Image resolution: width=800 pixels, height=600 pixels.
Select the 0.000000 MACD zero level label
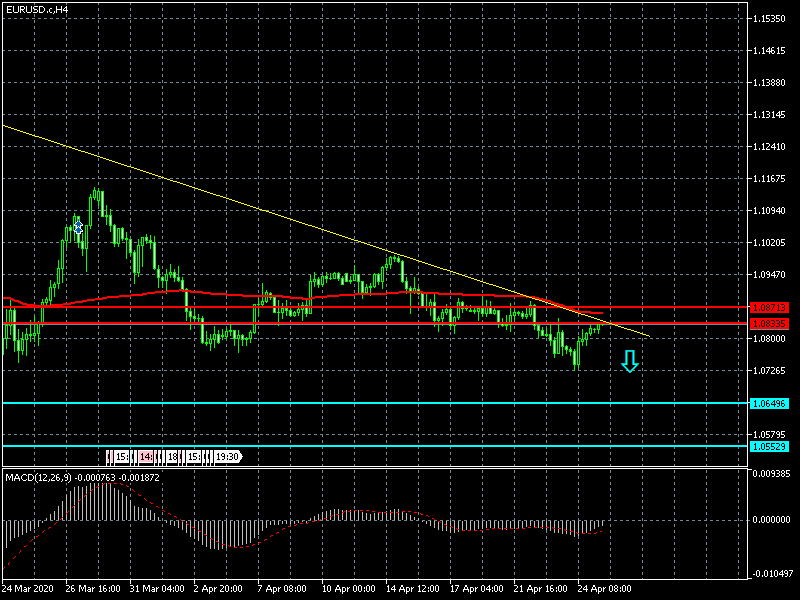click(773, 520)
